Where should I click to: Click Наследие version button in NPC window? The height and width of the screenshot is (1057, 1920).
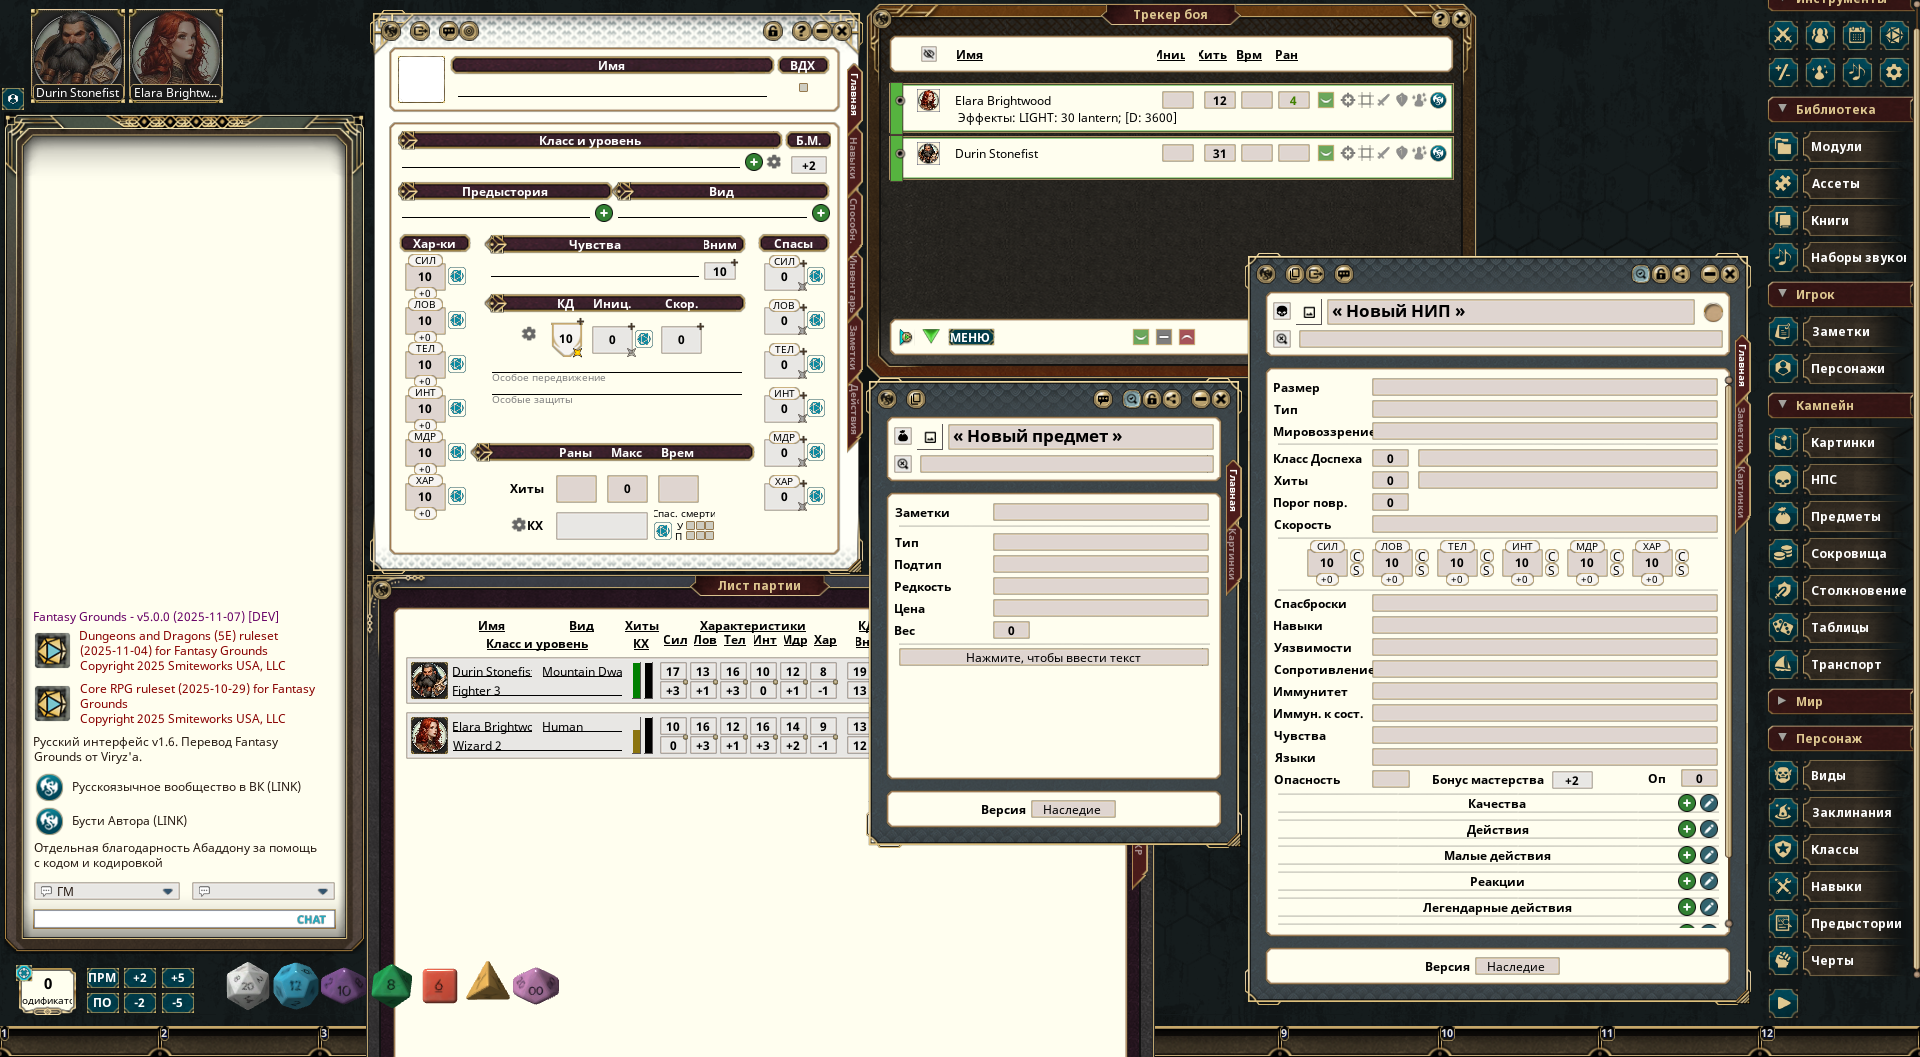[1515, 966]
